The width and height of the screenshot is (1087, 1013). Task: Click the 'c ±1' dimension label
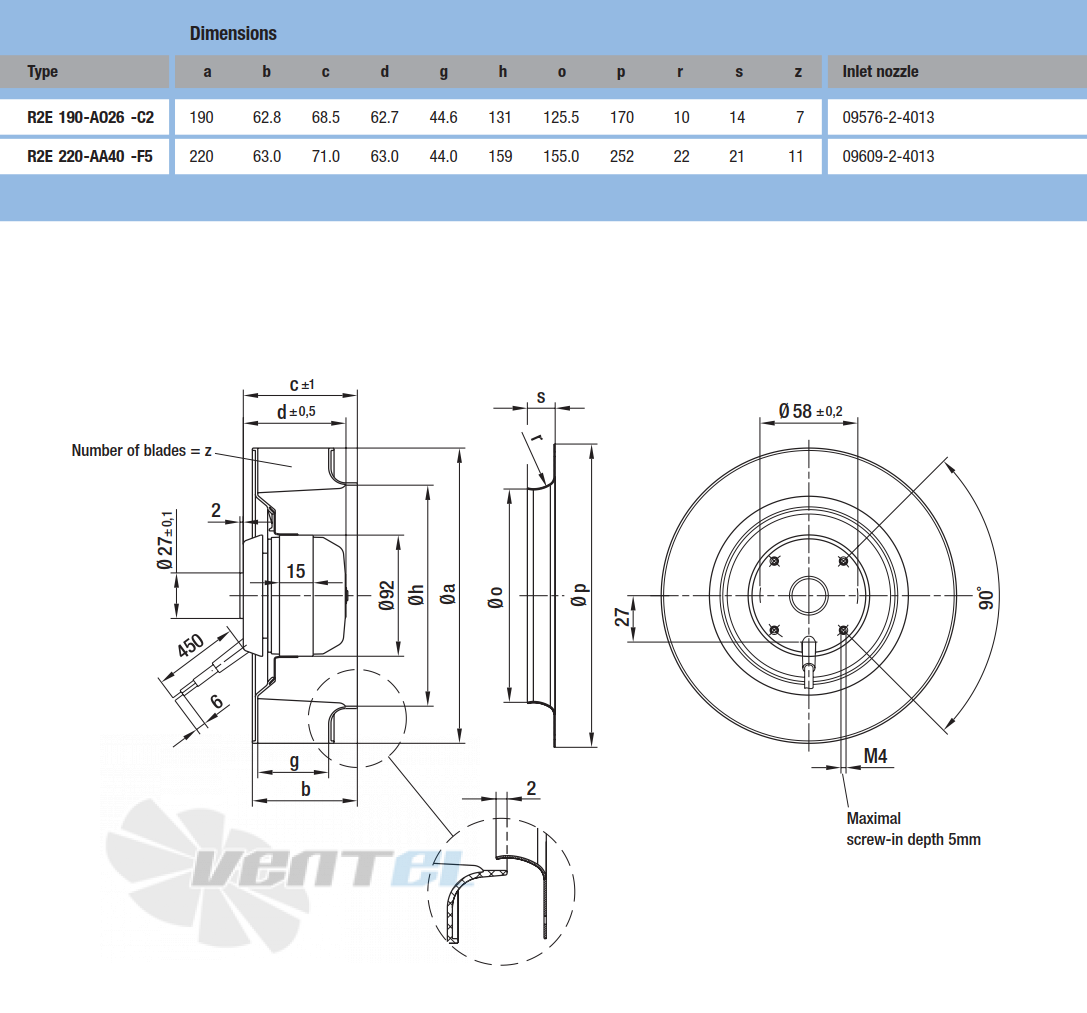(302, 383)
